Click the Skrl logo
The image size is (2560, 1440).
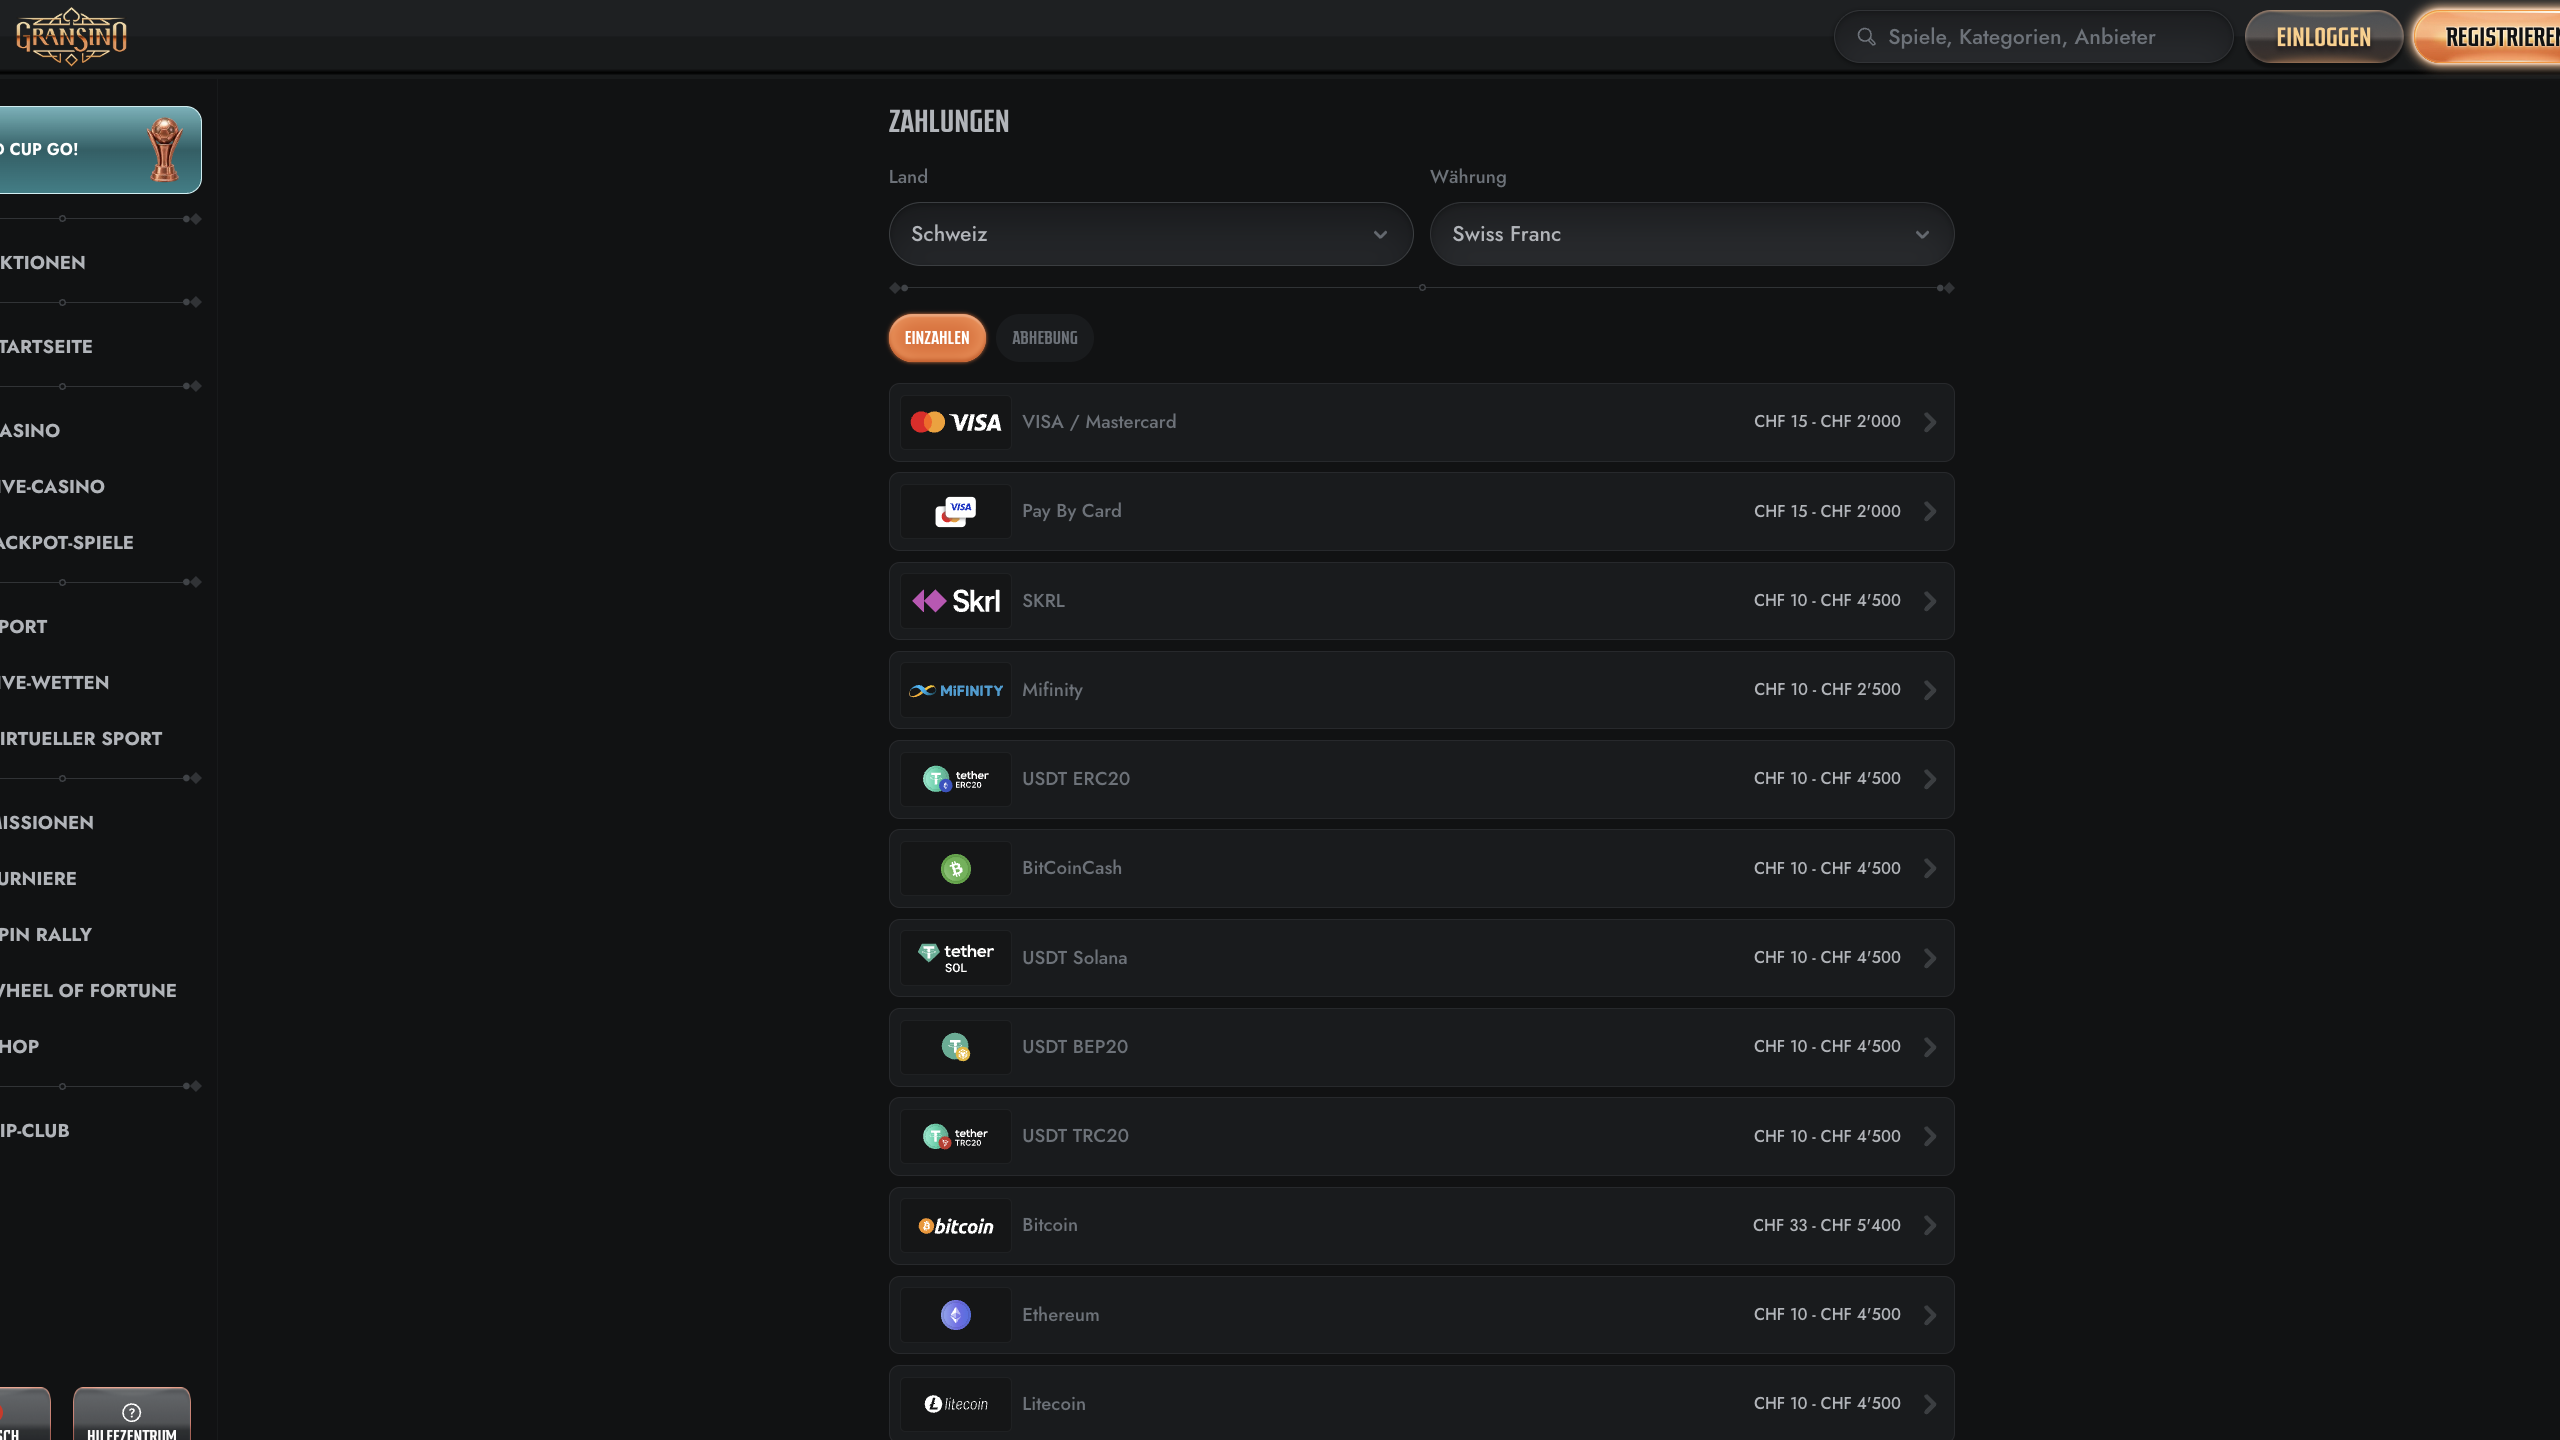coord(956,601)
